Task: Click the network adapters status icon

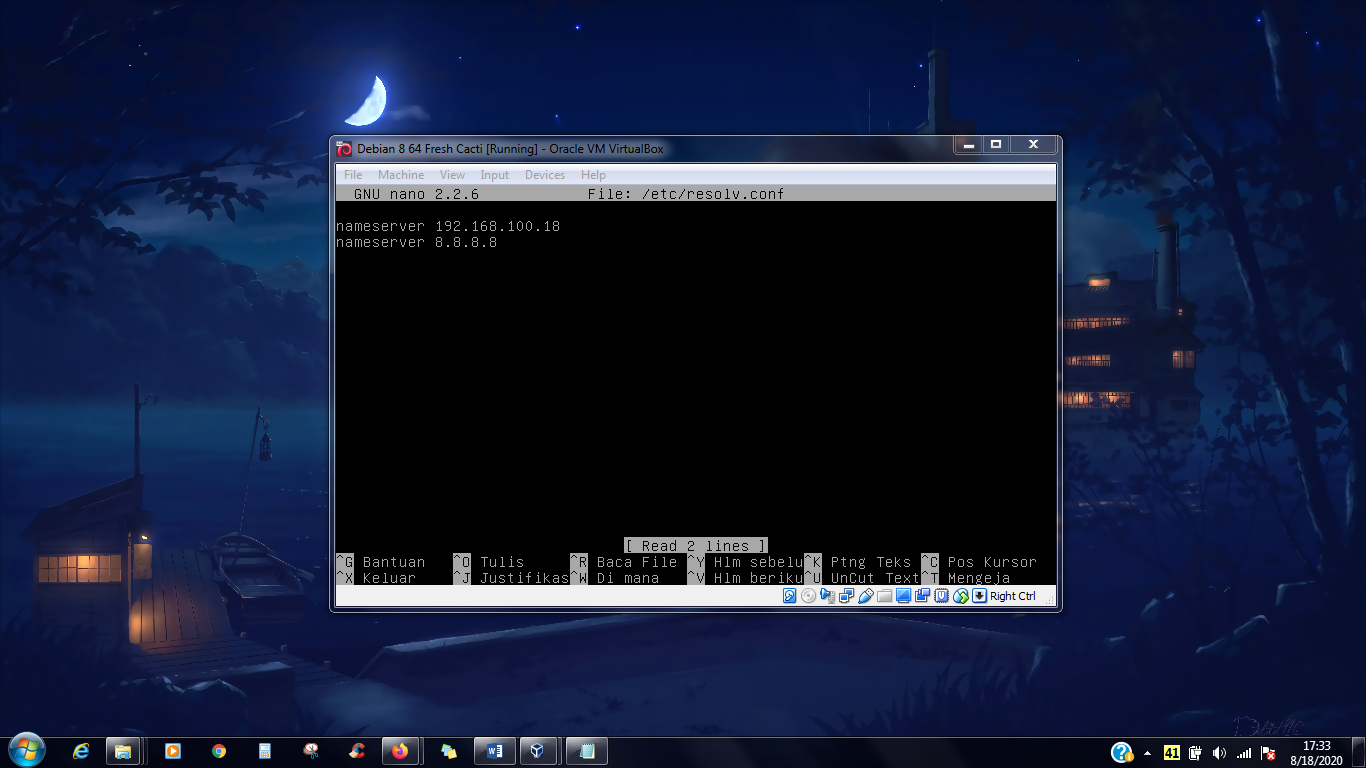Action: click(847, 596)
